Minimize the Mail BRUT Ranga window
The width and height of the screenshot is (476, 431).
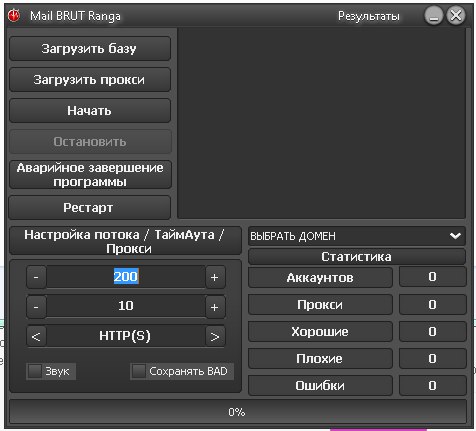434,16
